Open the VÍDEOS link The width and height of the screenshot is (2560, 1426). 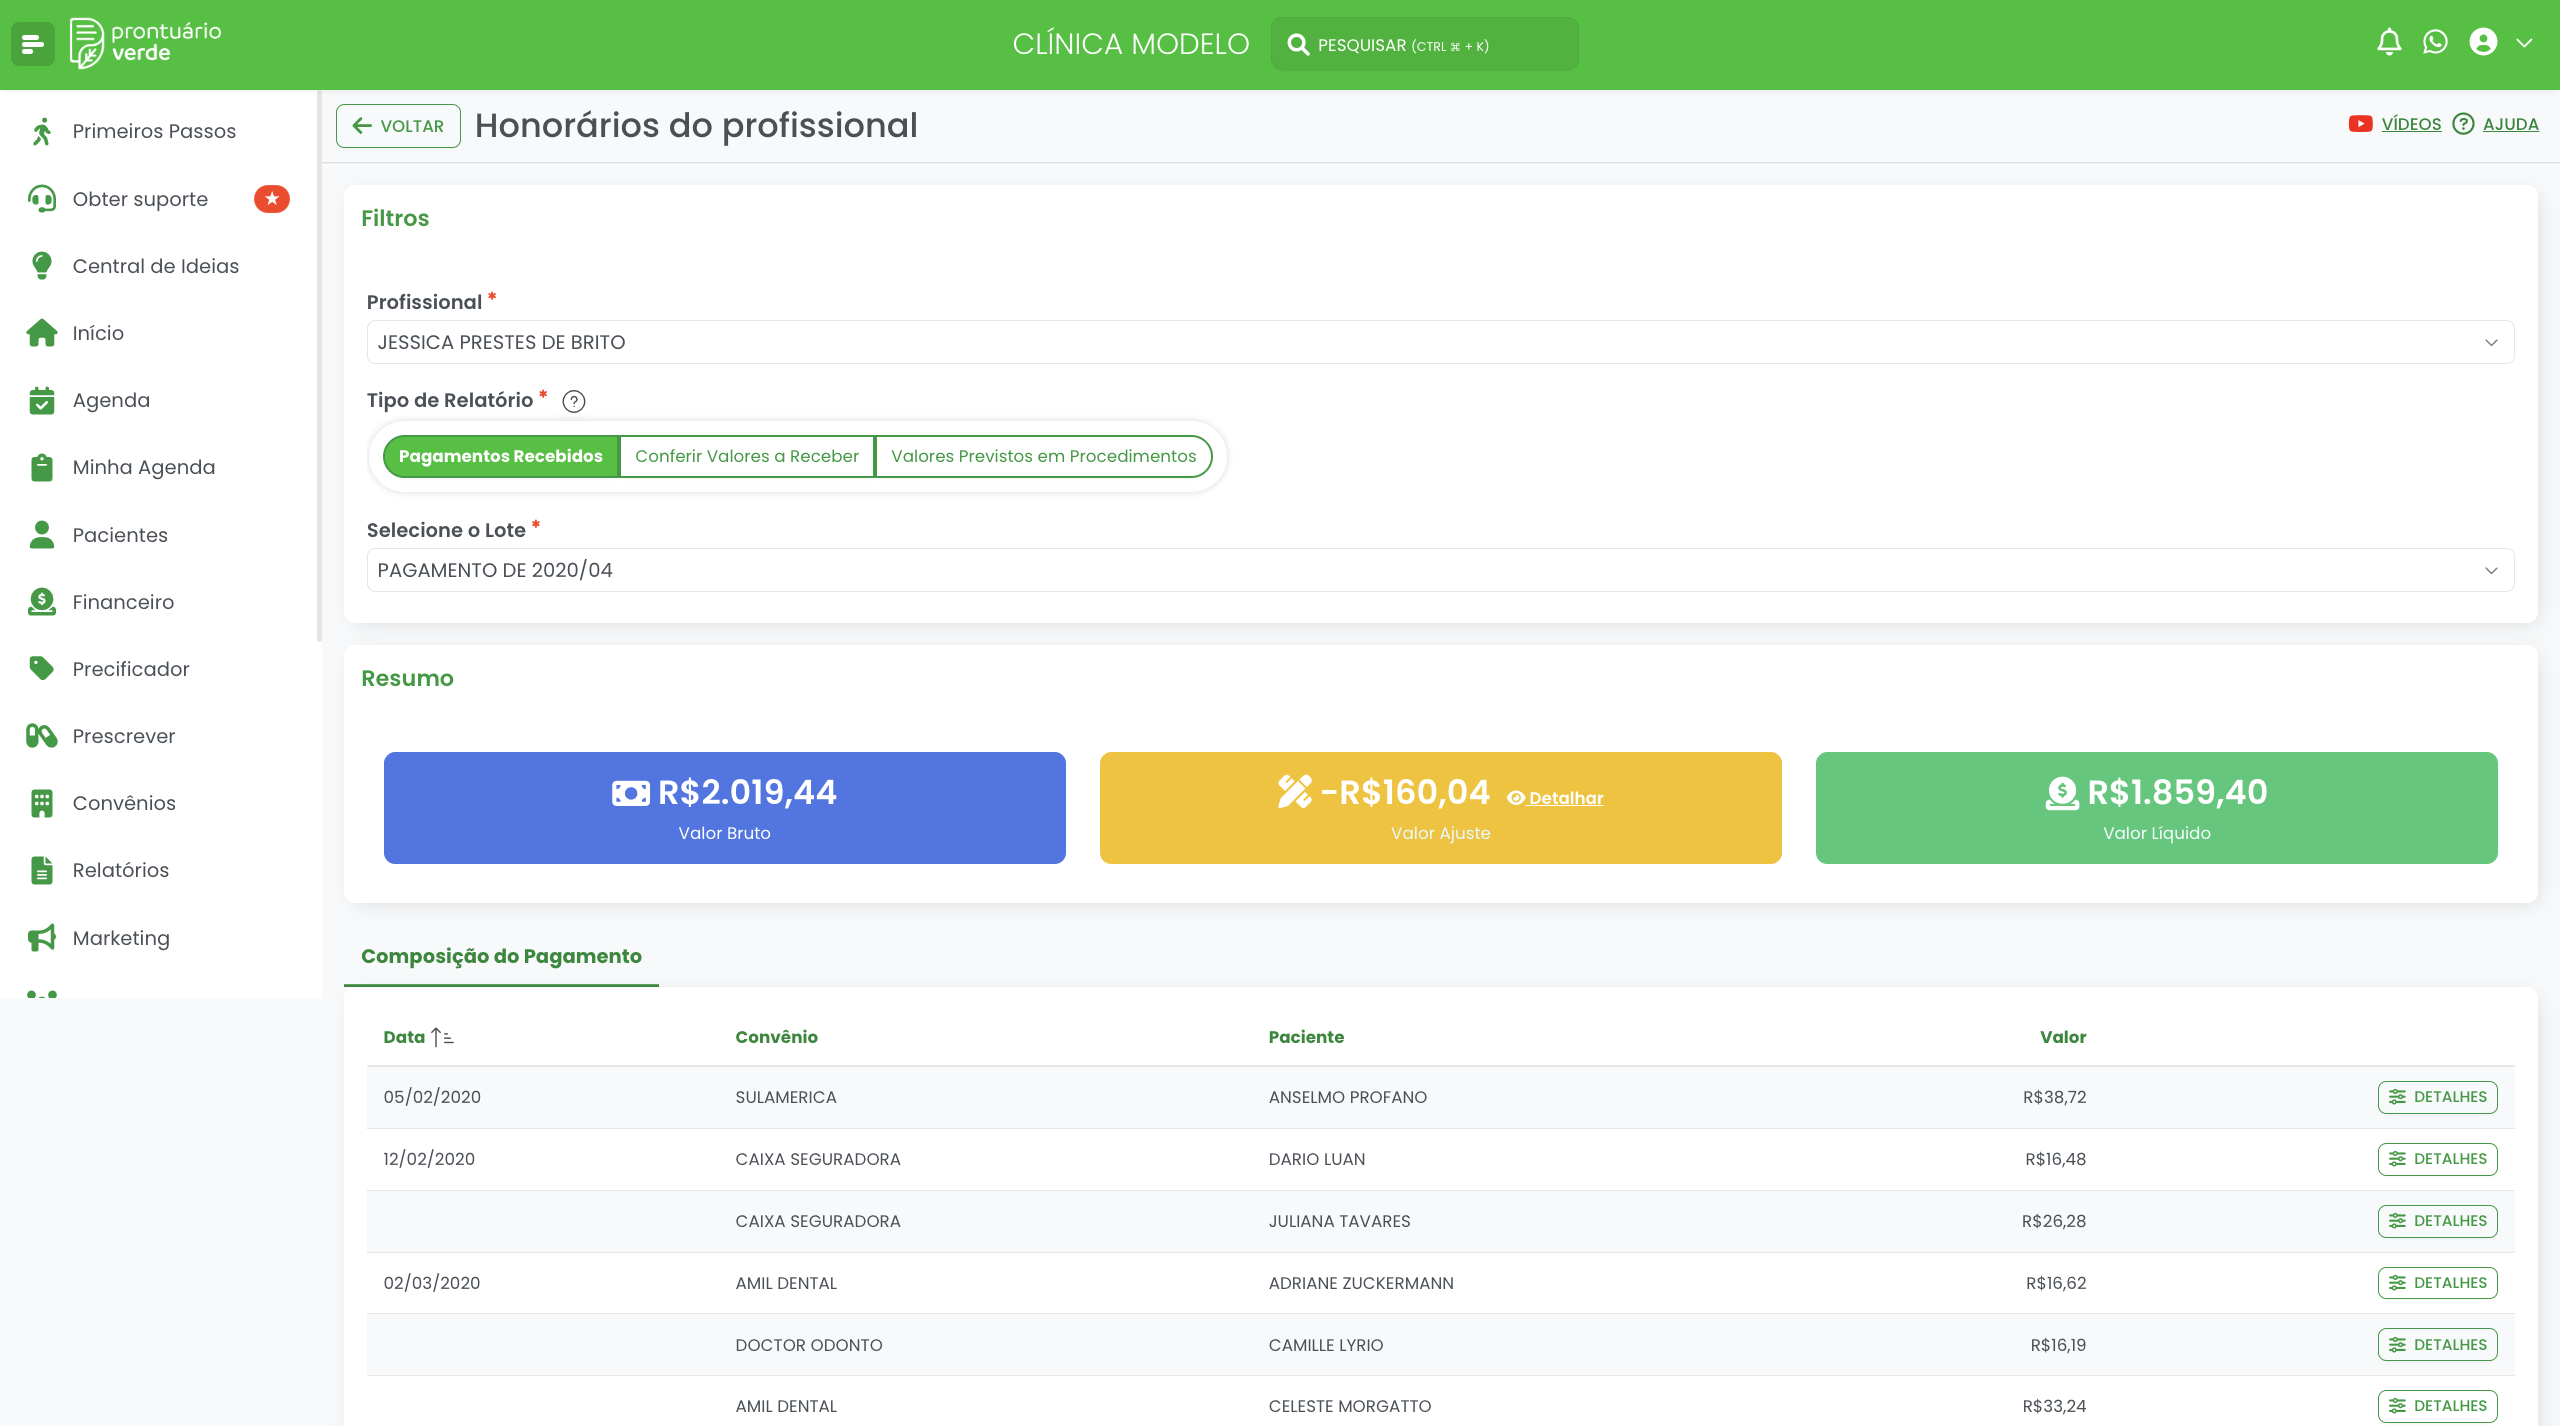(2411, 124)
